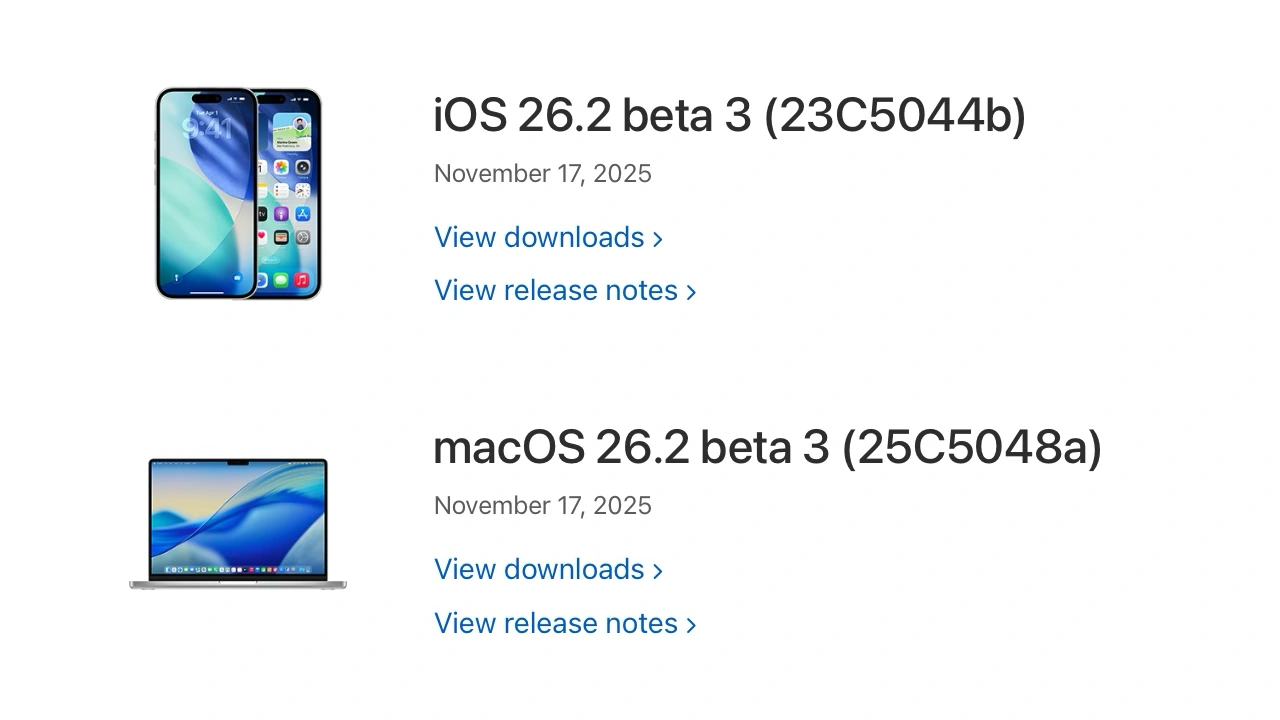Open the App Store icon
This screenshot has width=1280, height=720.
pos(303,213)
